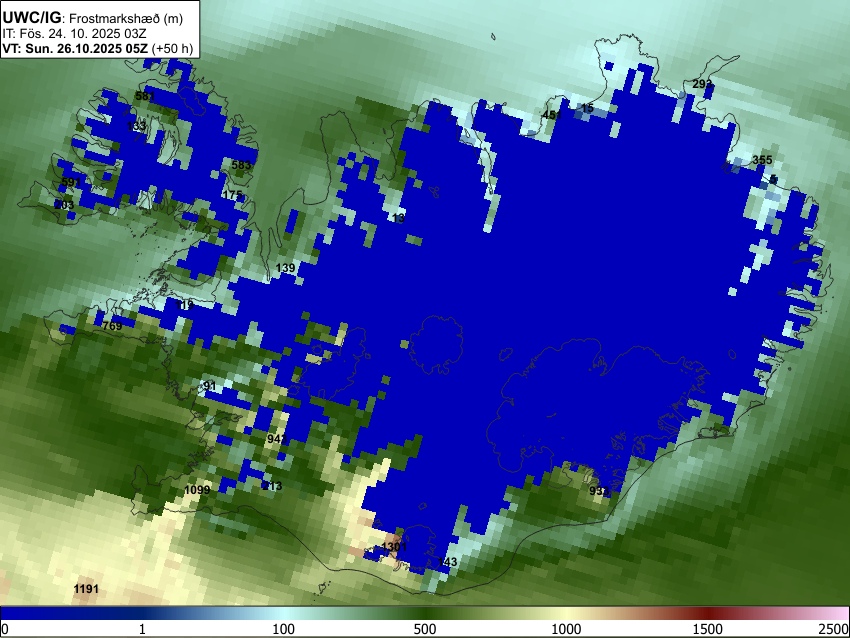The width and height of the screenshot is (850, 638).
Task: Click the '769' map value
Action: pyautogui.click(x=112, y=326)
